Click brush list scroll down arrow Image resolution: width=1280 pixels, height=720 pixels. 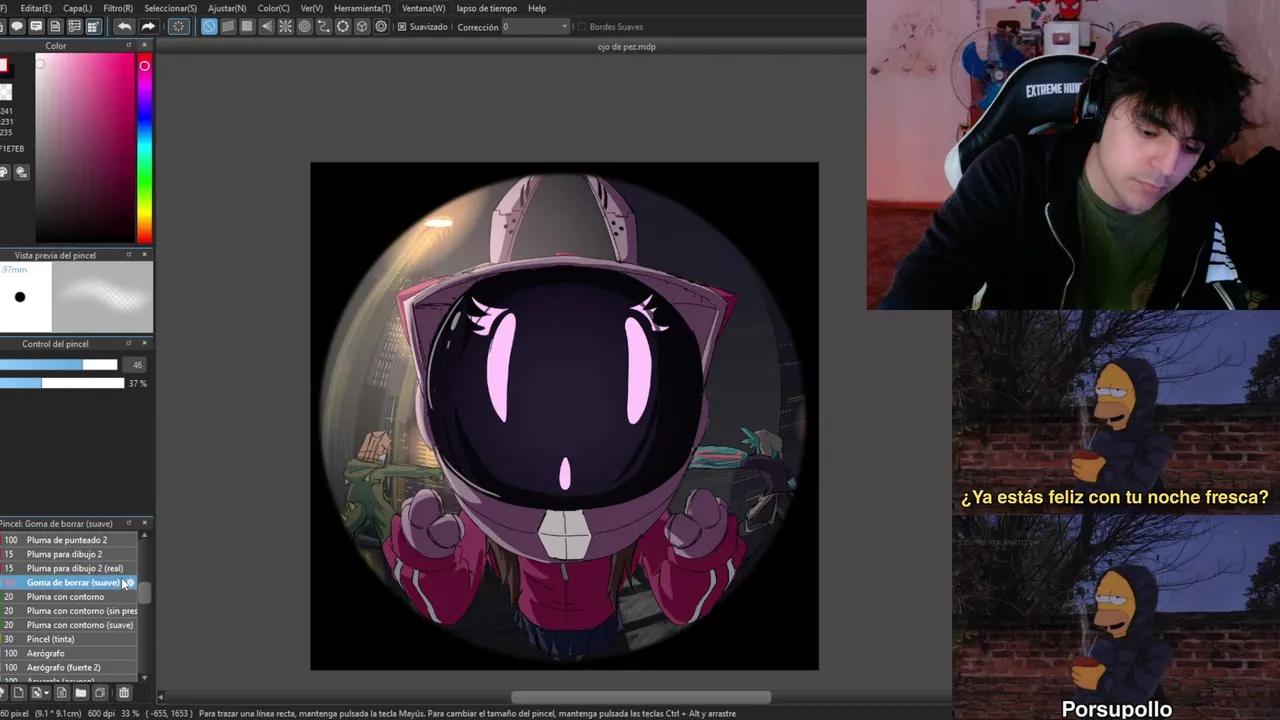[144, 678]
